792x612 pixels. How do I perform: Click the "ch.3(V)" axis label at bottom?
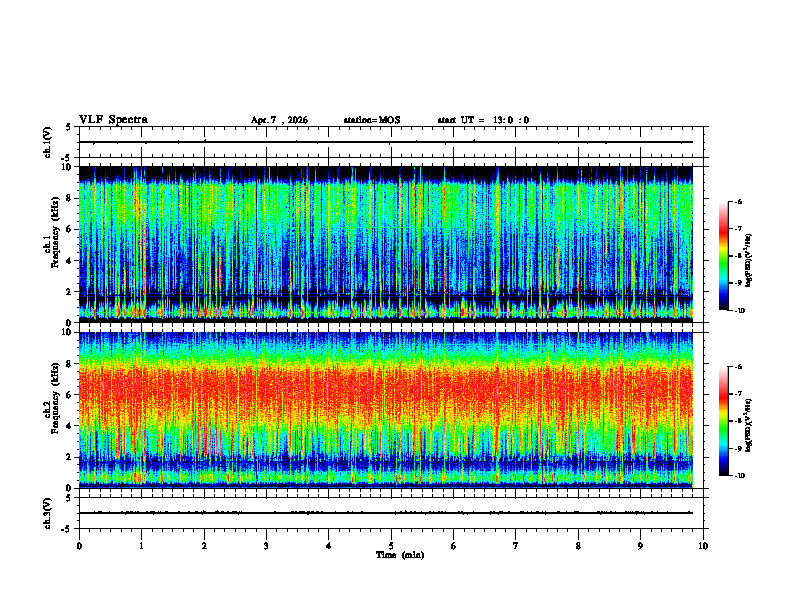tap(48, 513)
